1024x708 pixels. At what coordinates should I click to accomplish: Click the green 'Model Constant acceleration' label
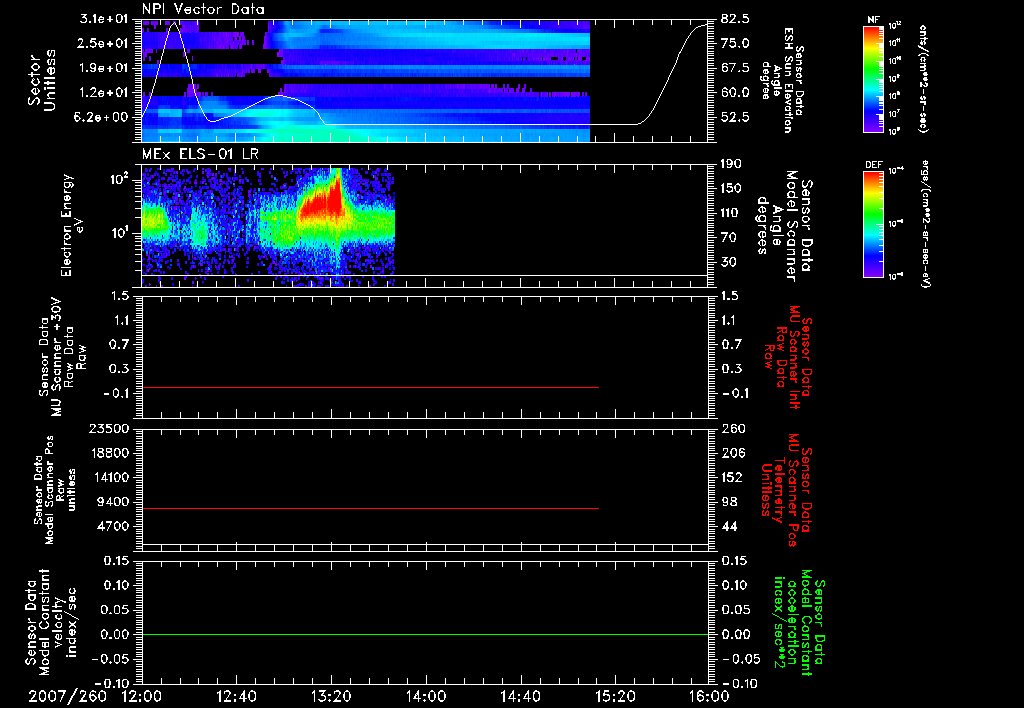798,622
